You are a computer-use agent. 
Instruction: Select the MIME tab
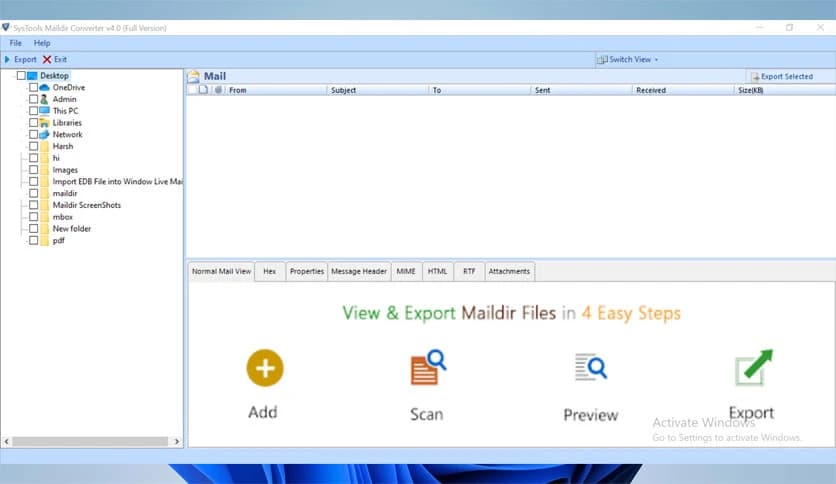(406, 271)
